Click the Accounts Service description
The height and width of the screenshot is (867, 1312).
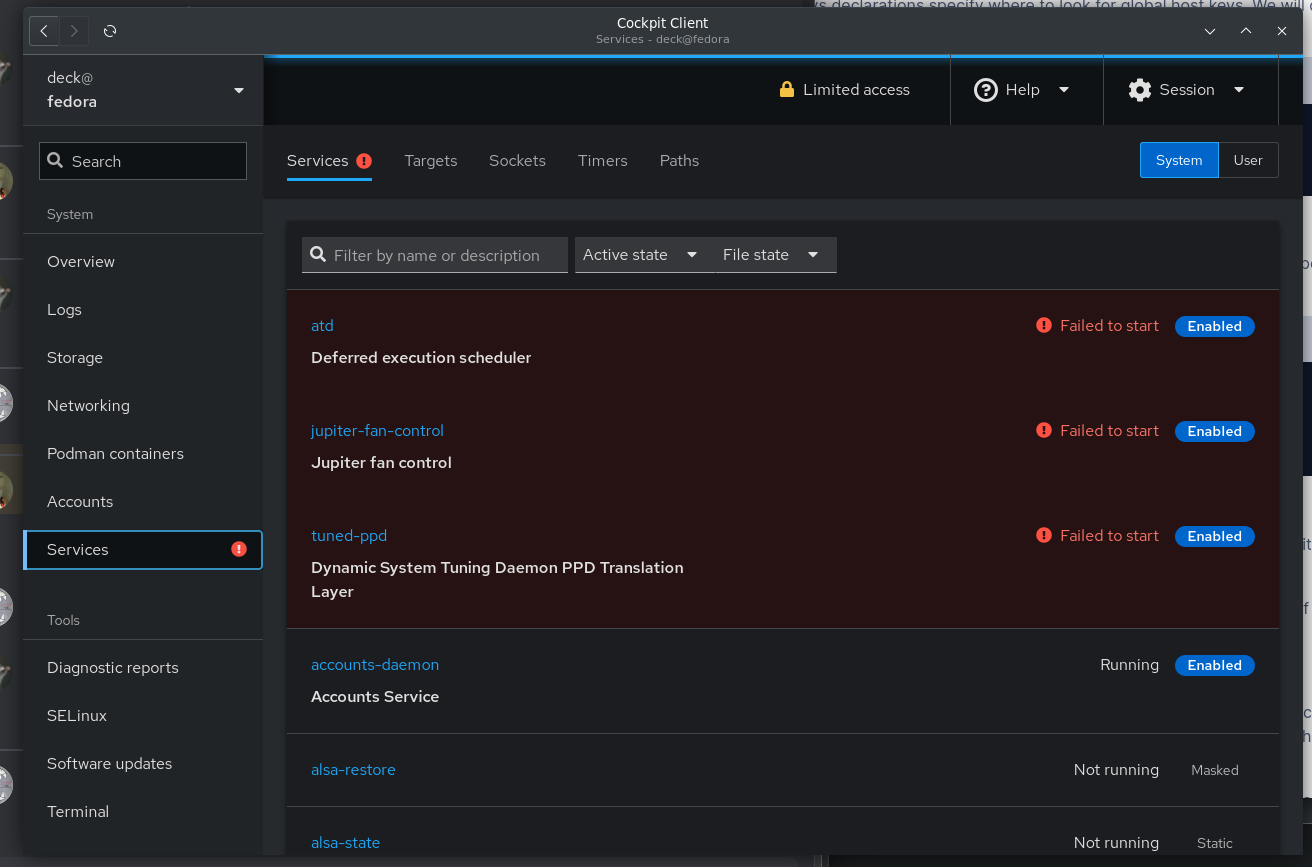375,697
